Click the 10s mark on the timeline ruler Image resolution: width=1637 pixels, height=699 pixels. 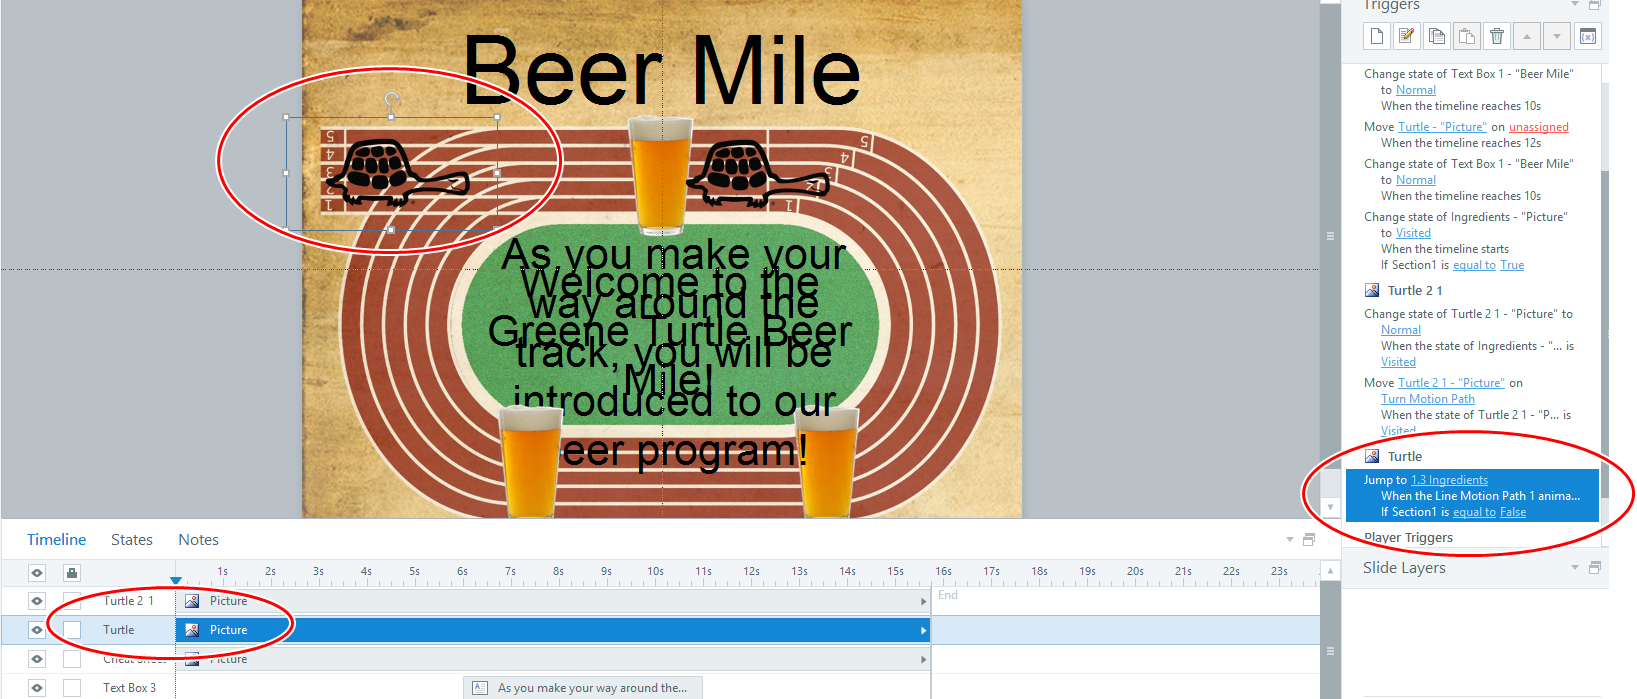(655, 572)
